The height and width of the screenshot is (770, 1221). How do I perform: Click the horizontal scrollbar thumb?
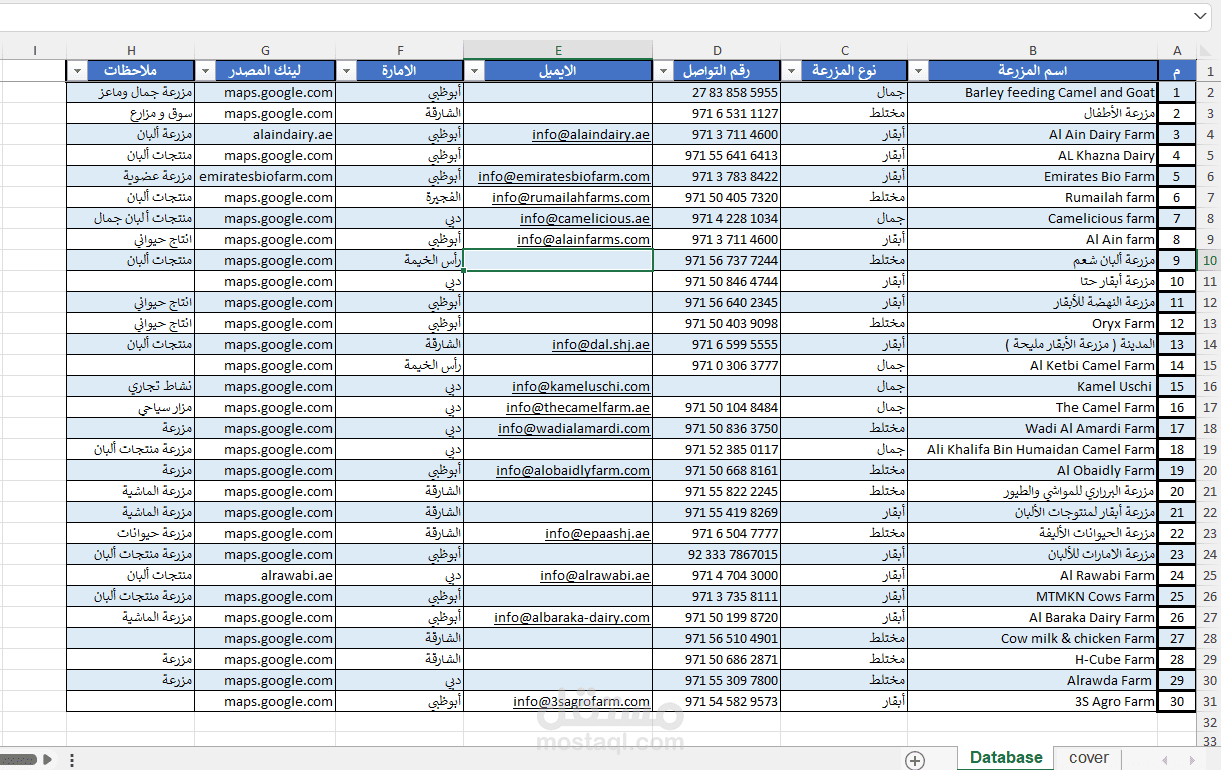click(x=18, y=759)
